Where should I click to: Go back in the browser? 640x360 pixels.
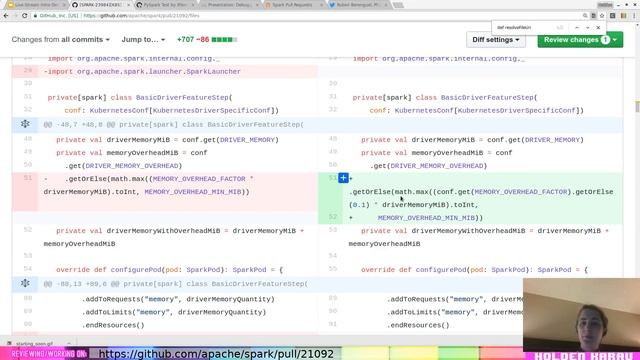[6, 16]
